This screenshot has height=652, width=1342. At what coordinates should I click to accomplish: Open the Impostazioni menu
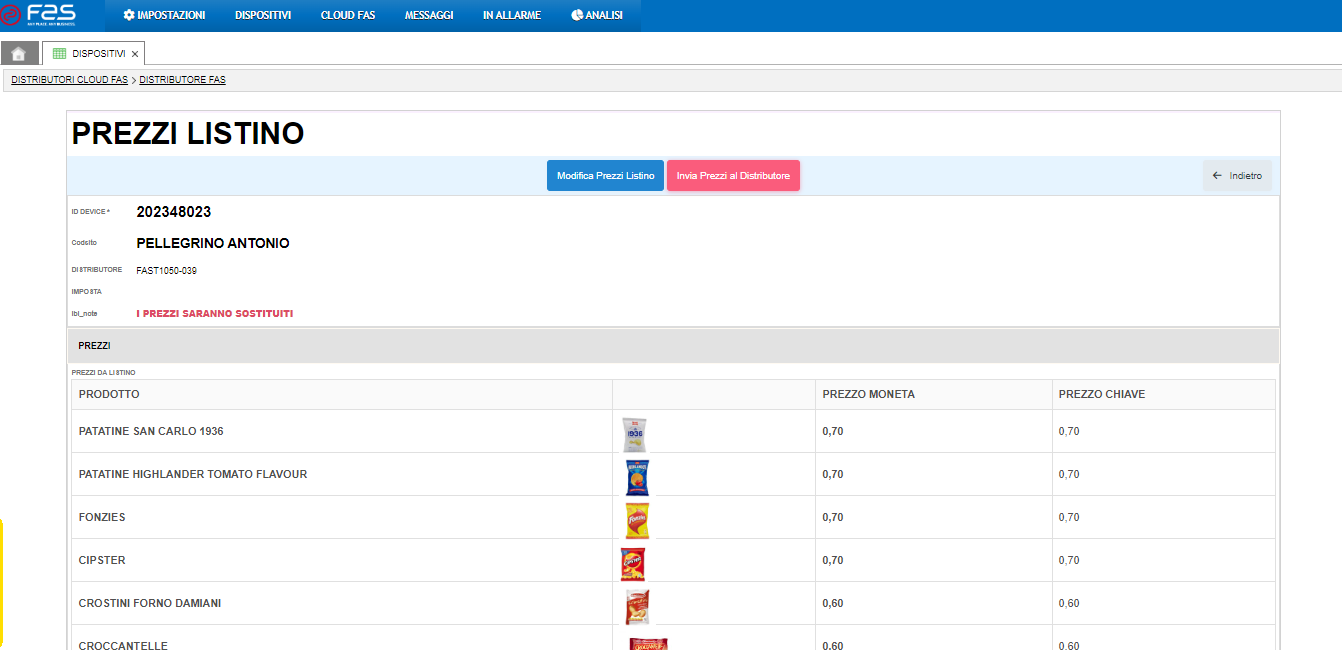coord(164,15)
